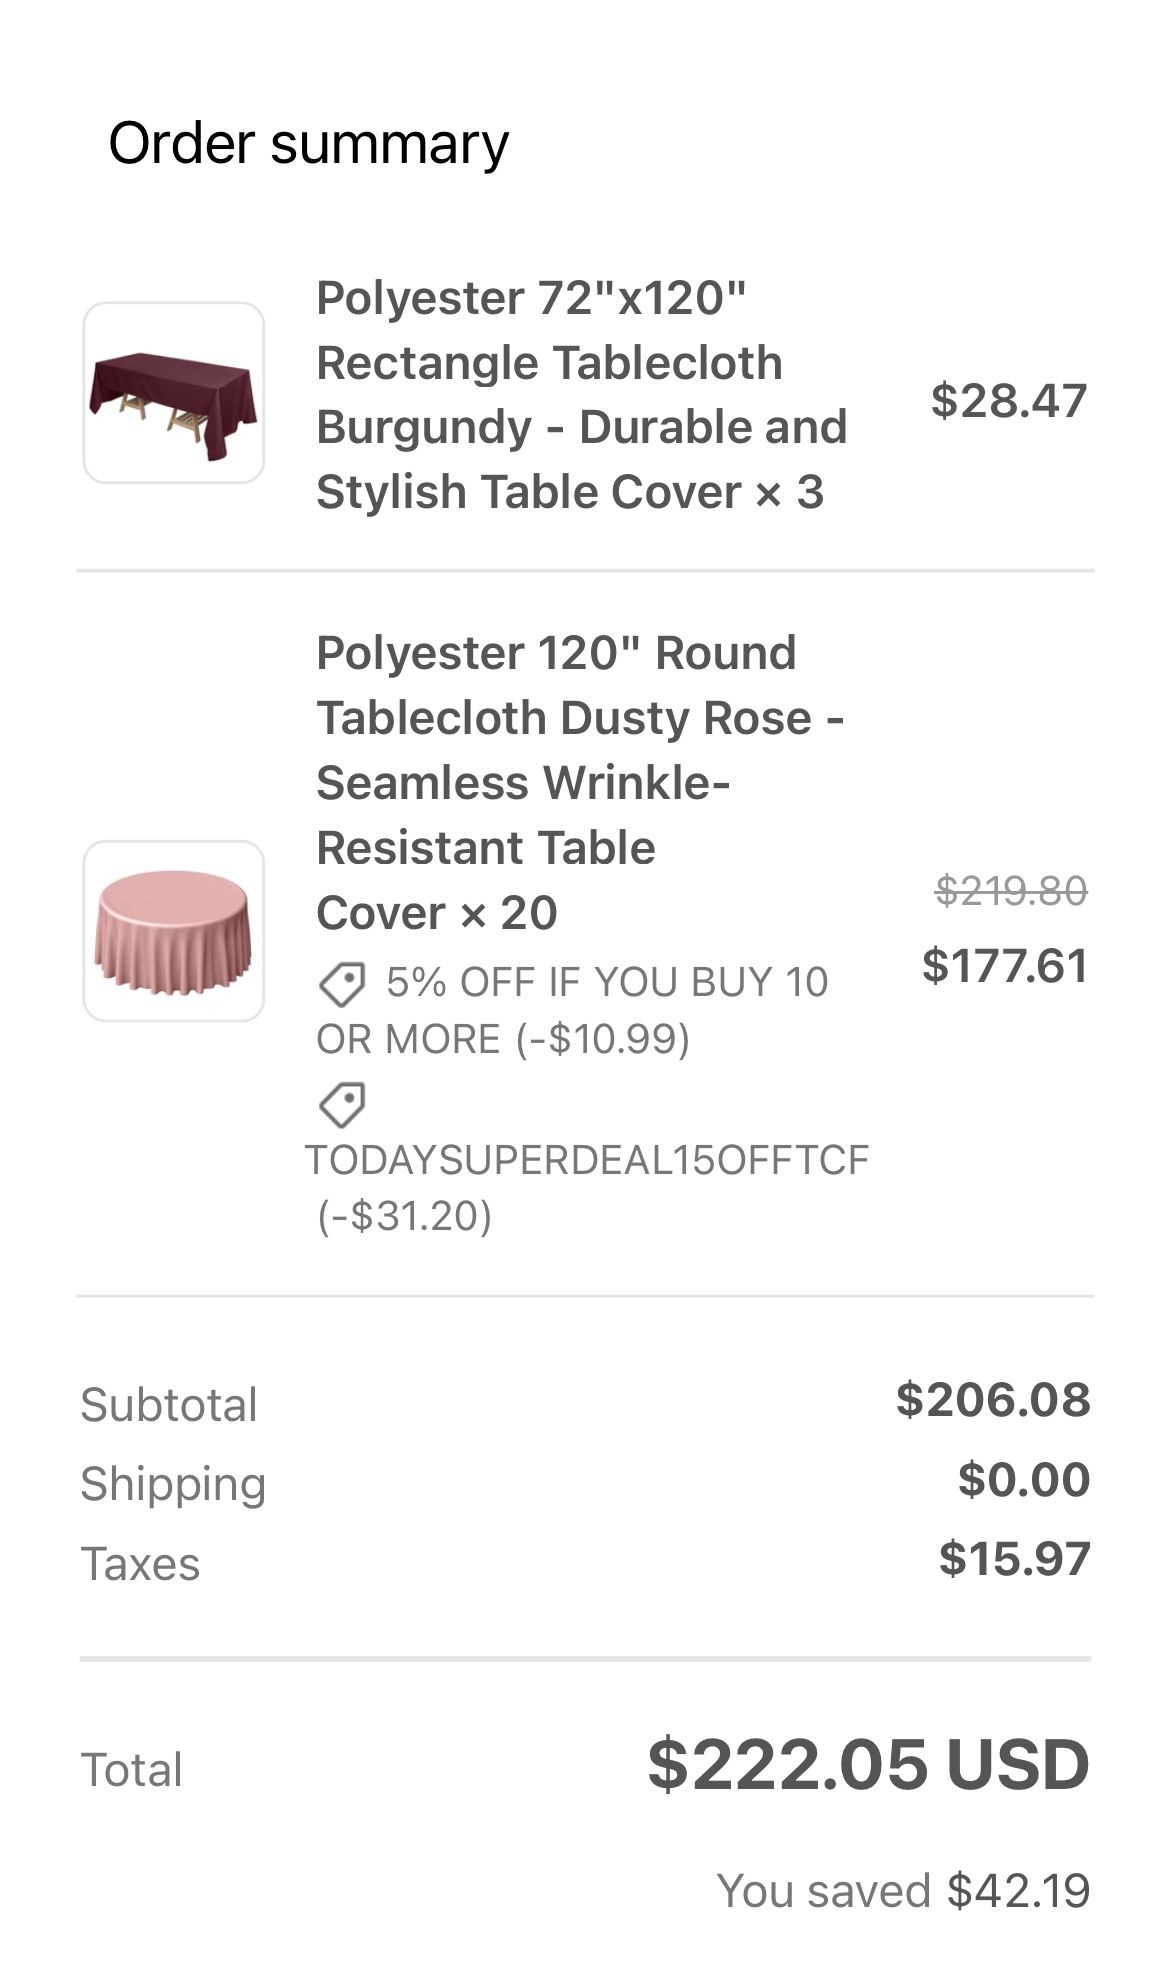Click the $222.05 USD total amount
This screenshot has height=1965, width=1170.
click(868, 1765)
